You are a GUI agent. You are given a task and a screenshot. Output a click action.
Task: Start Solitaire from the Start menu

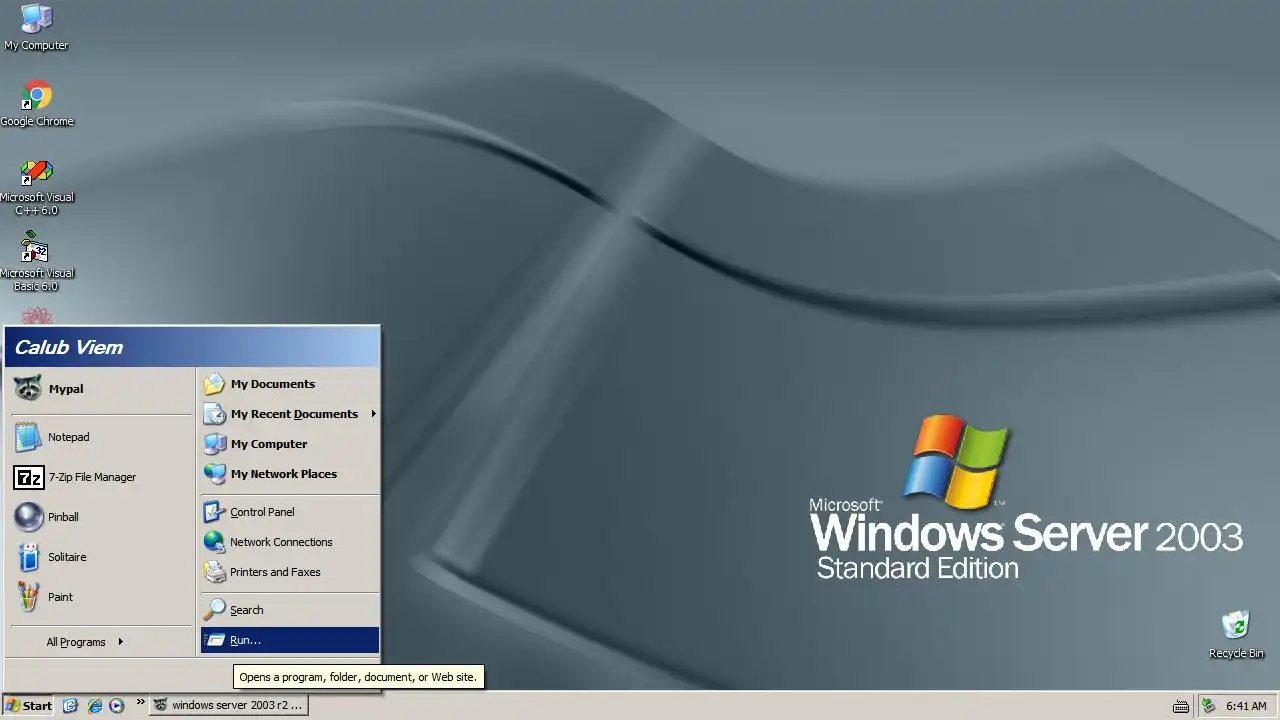(100, 557)
